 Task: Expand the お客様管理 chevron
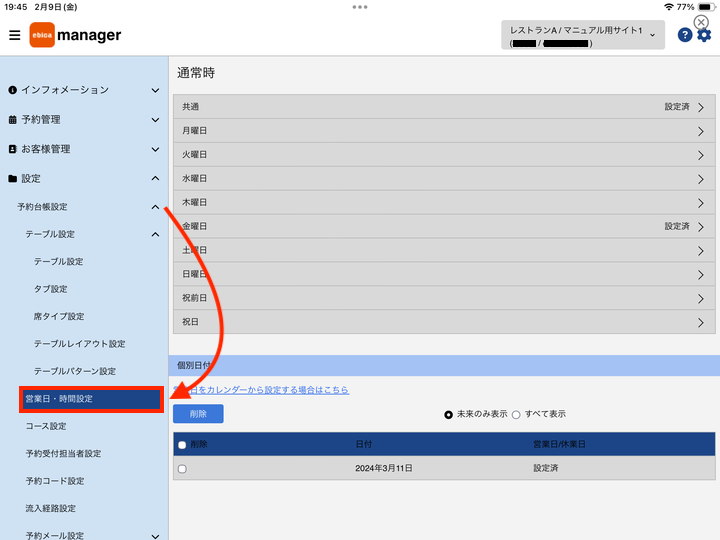click(156, 149)
